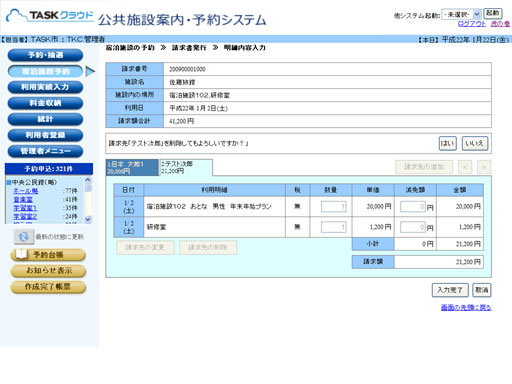
Task: Click the 中央公民館(略) tree entry
Action: point(34,182)
